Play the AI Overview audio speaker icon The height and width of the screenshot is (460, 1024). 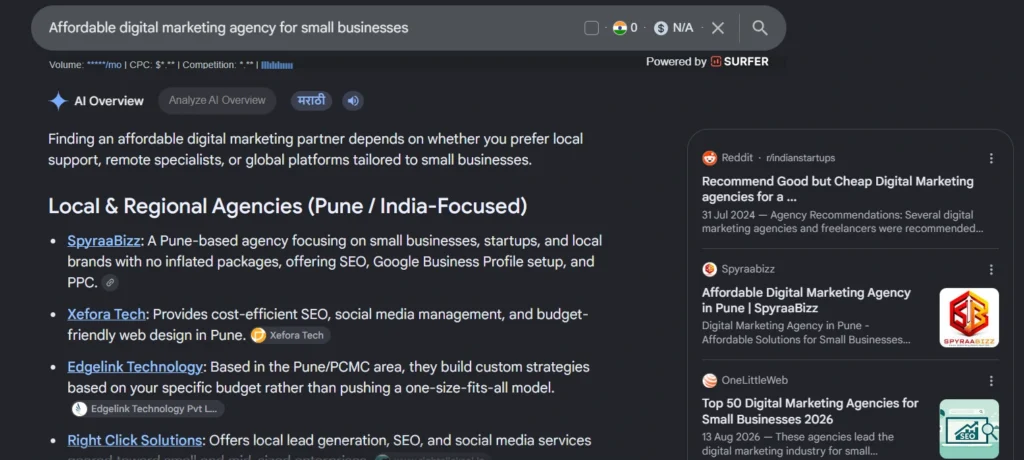353,101
